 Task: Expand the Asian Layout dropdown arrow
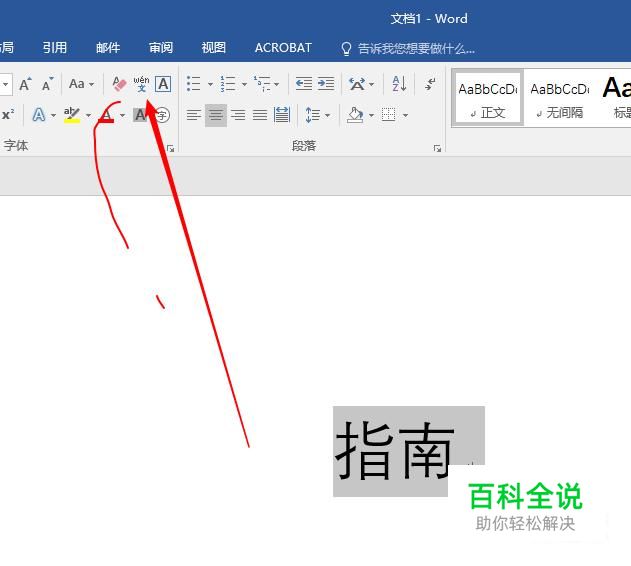[371, 84]
